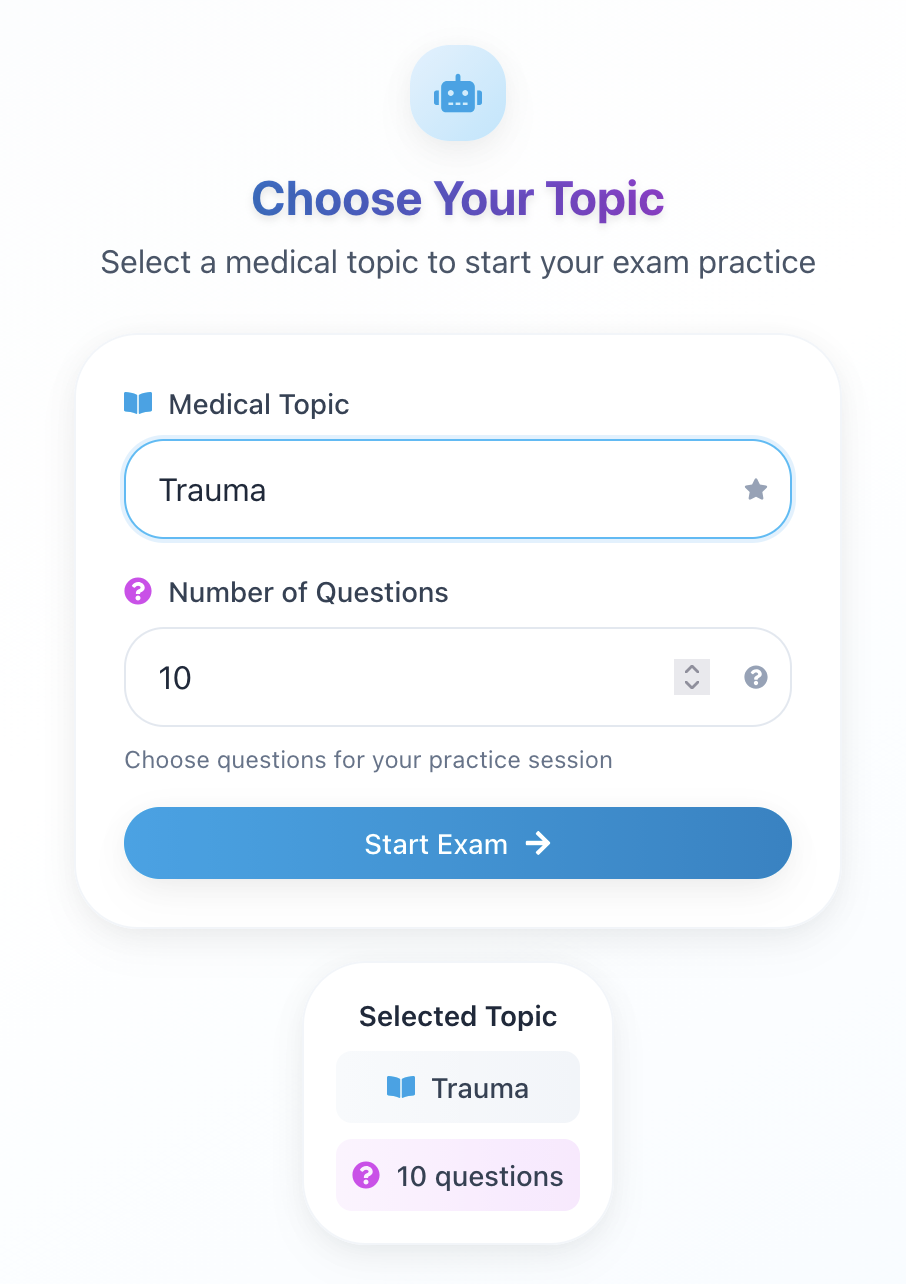Click the 'Choose questions for your practice session' hint

click(368, 760)
